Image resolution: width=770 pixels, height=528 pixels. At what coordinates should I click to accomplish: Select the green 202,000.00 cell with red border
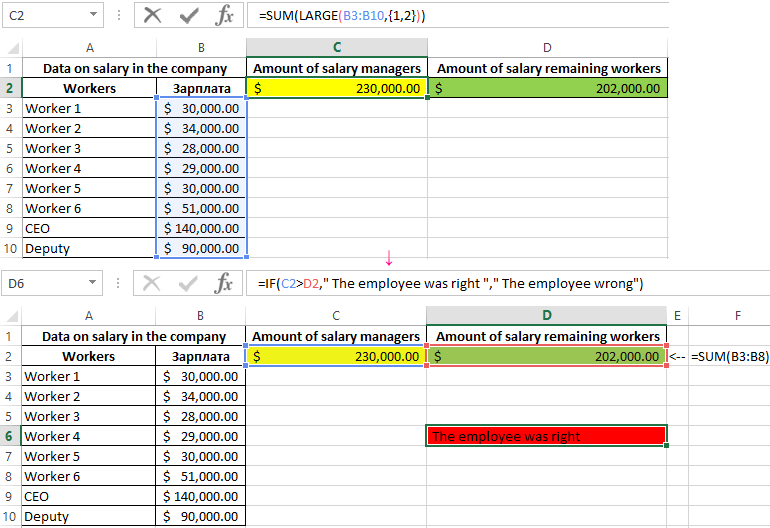pos(546,356)
